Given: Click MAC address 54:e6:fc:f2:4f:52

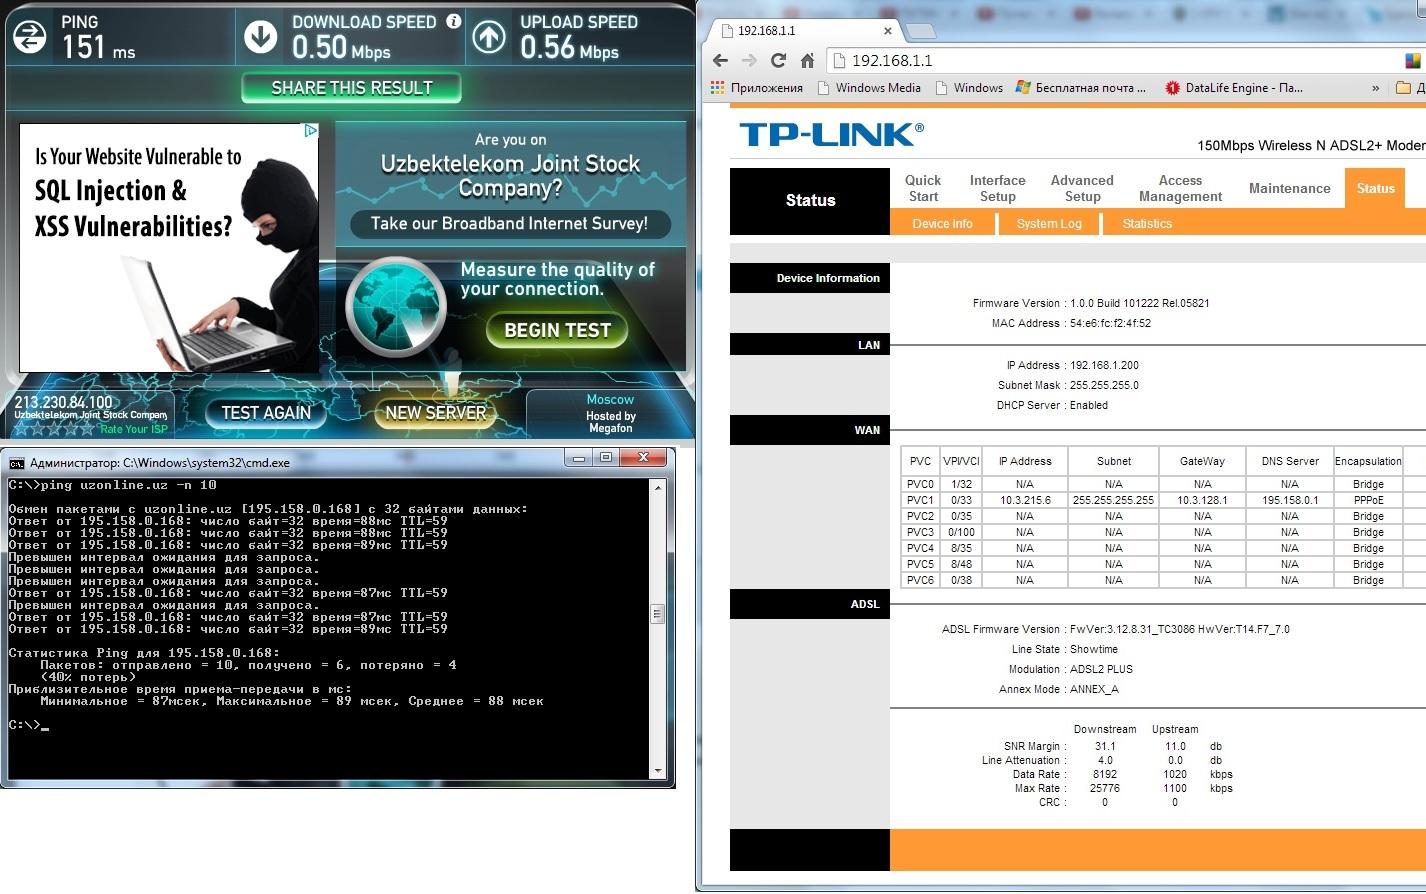Looking at the screenshot, I should [x=1110, y=323].
